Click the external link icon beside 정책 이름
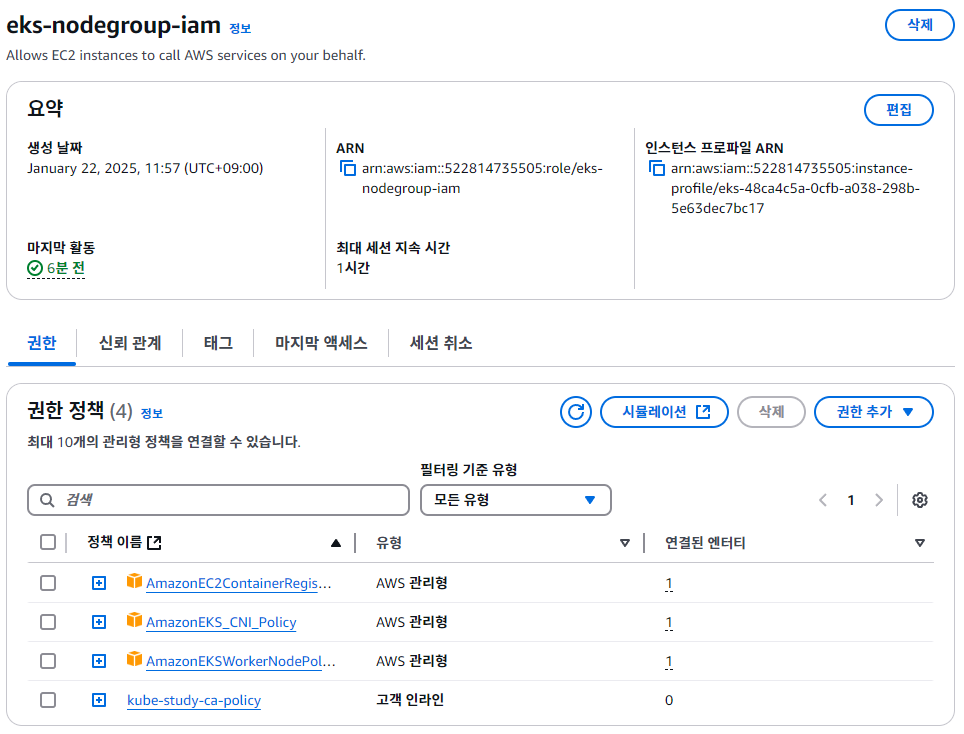 point(154,542)
